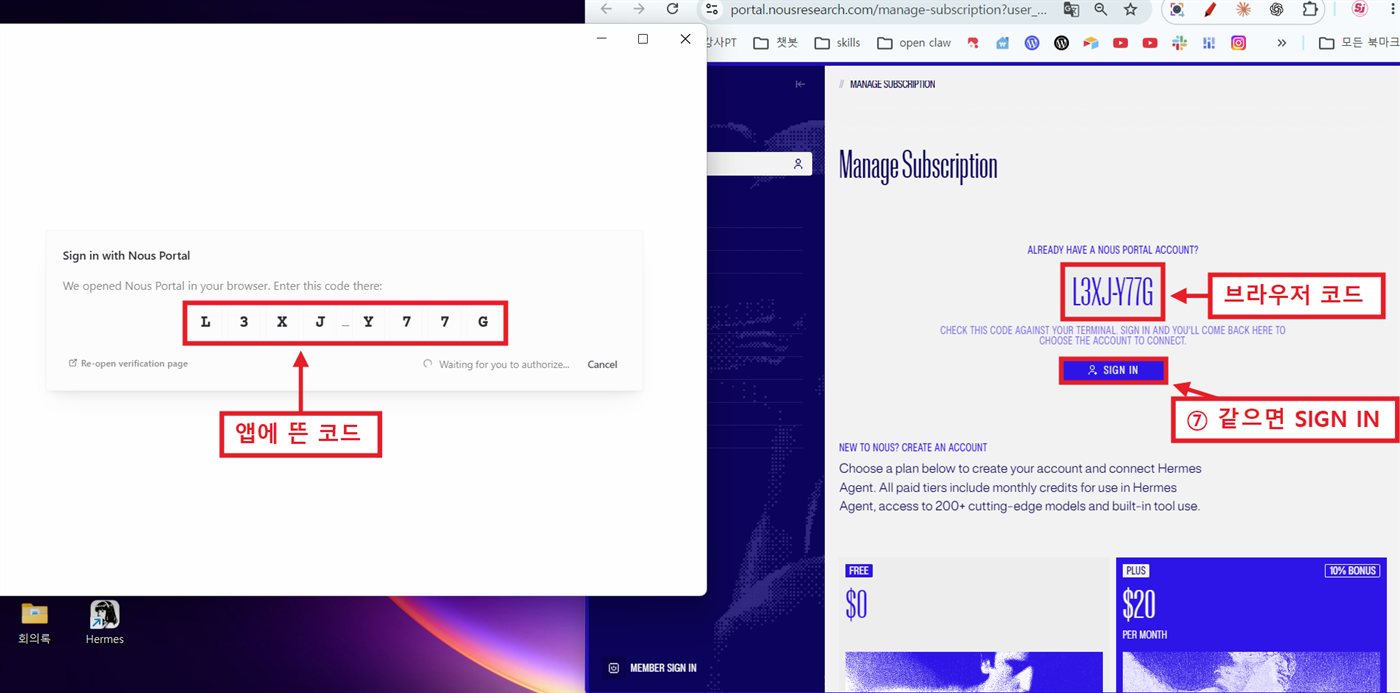Click 'NEW TO NOUS? CREATE AN ACCOUNT' text
The height and width of the screenshot is (693, 1400).
click(x=913, y=447)
